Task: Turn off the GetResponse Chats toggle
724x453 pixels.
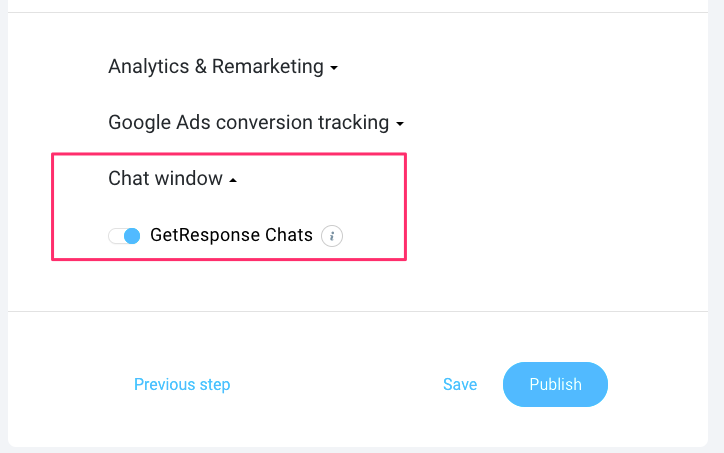Action: 124,236
